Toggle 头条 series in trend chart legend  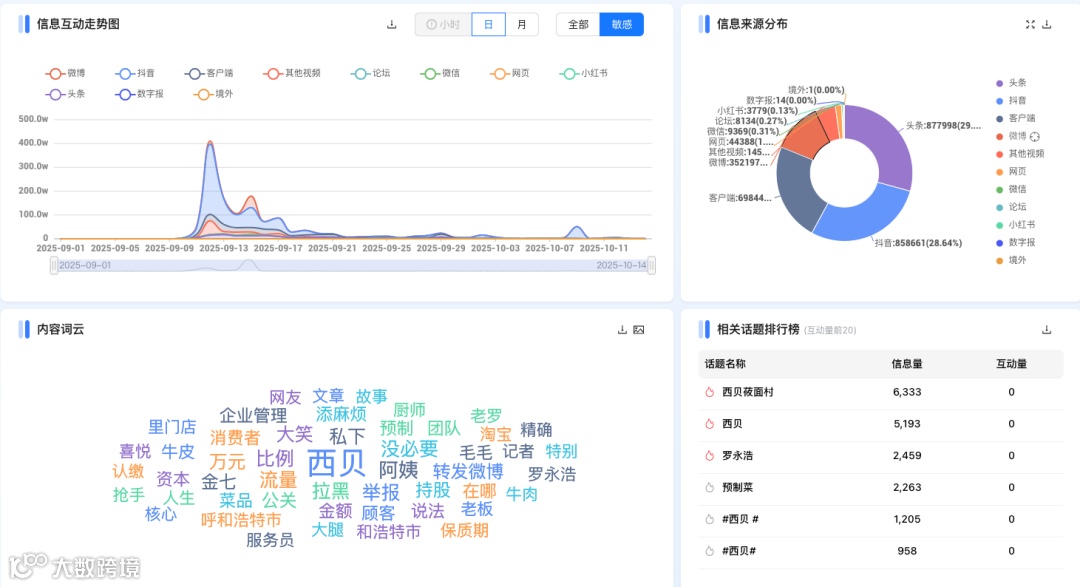[x=65, y=94]
